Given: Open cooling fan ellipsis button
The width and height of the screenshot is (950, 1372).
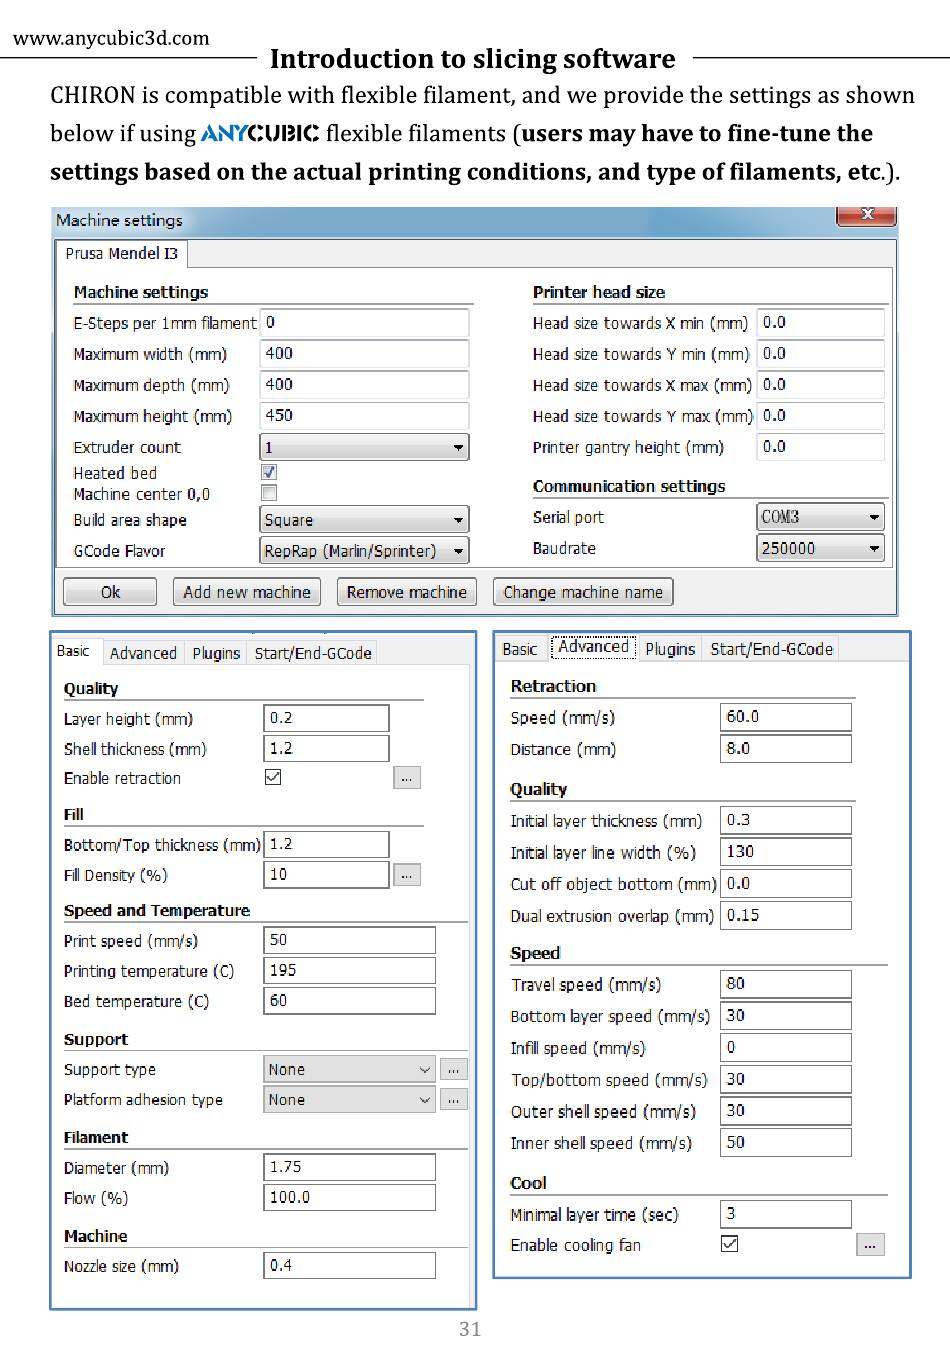Looking at the screenshot, I should 870,1245.
